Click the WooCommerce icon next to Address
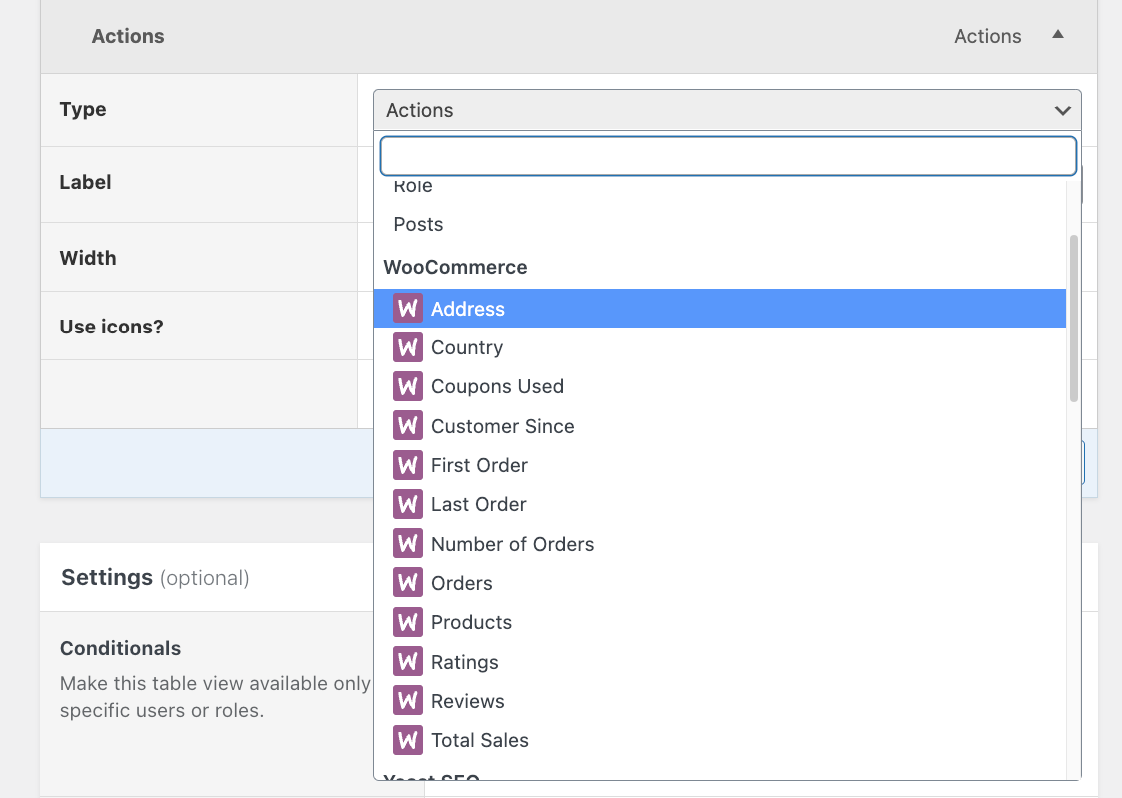Viewport: 1122px width, 798px height. pyautogui.click(x=407, y=308)
